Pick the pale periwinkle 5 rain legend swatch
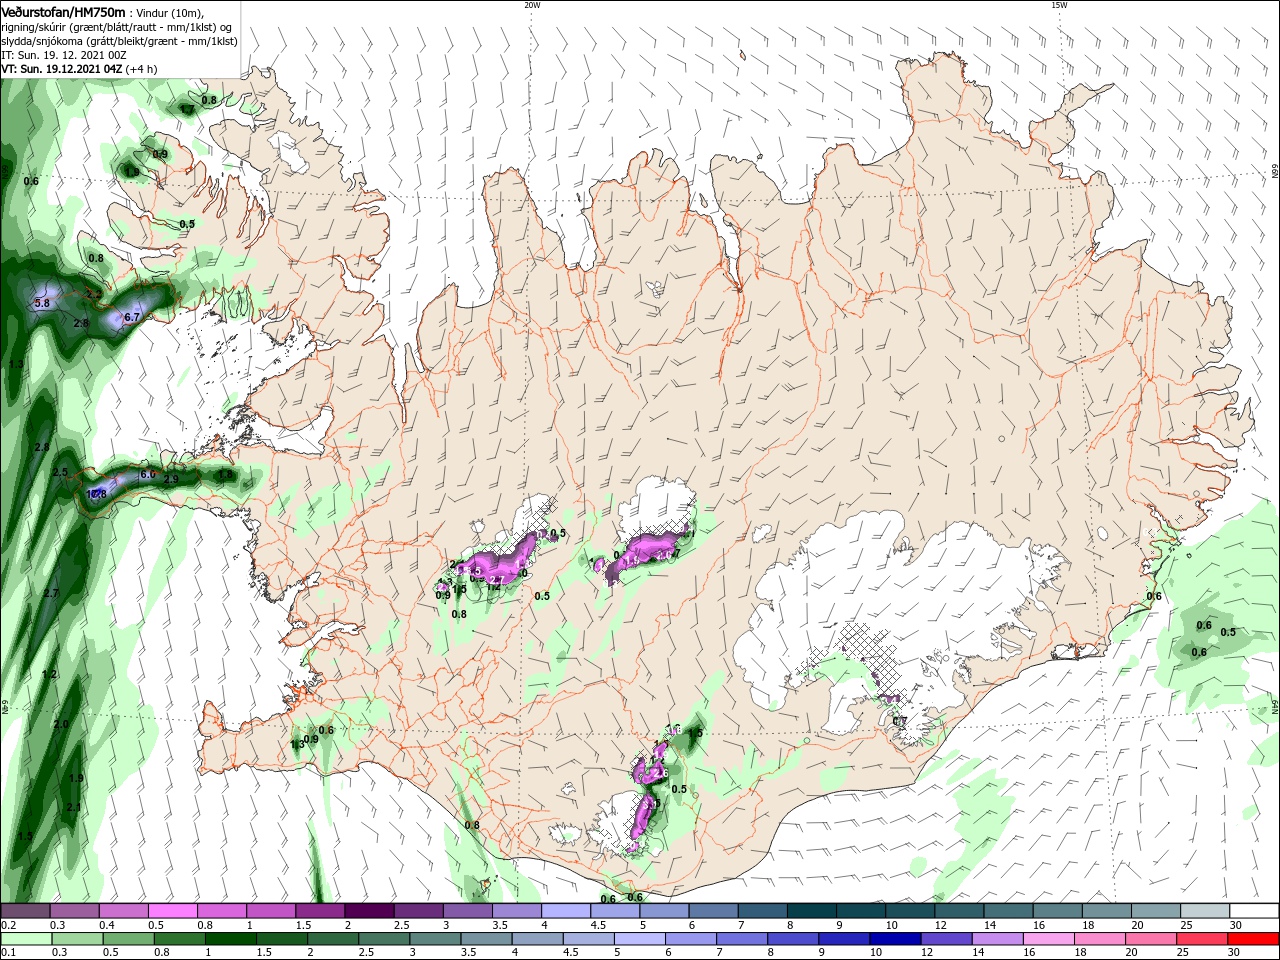This screenshot has width=1280, height=960. [640, 939]
